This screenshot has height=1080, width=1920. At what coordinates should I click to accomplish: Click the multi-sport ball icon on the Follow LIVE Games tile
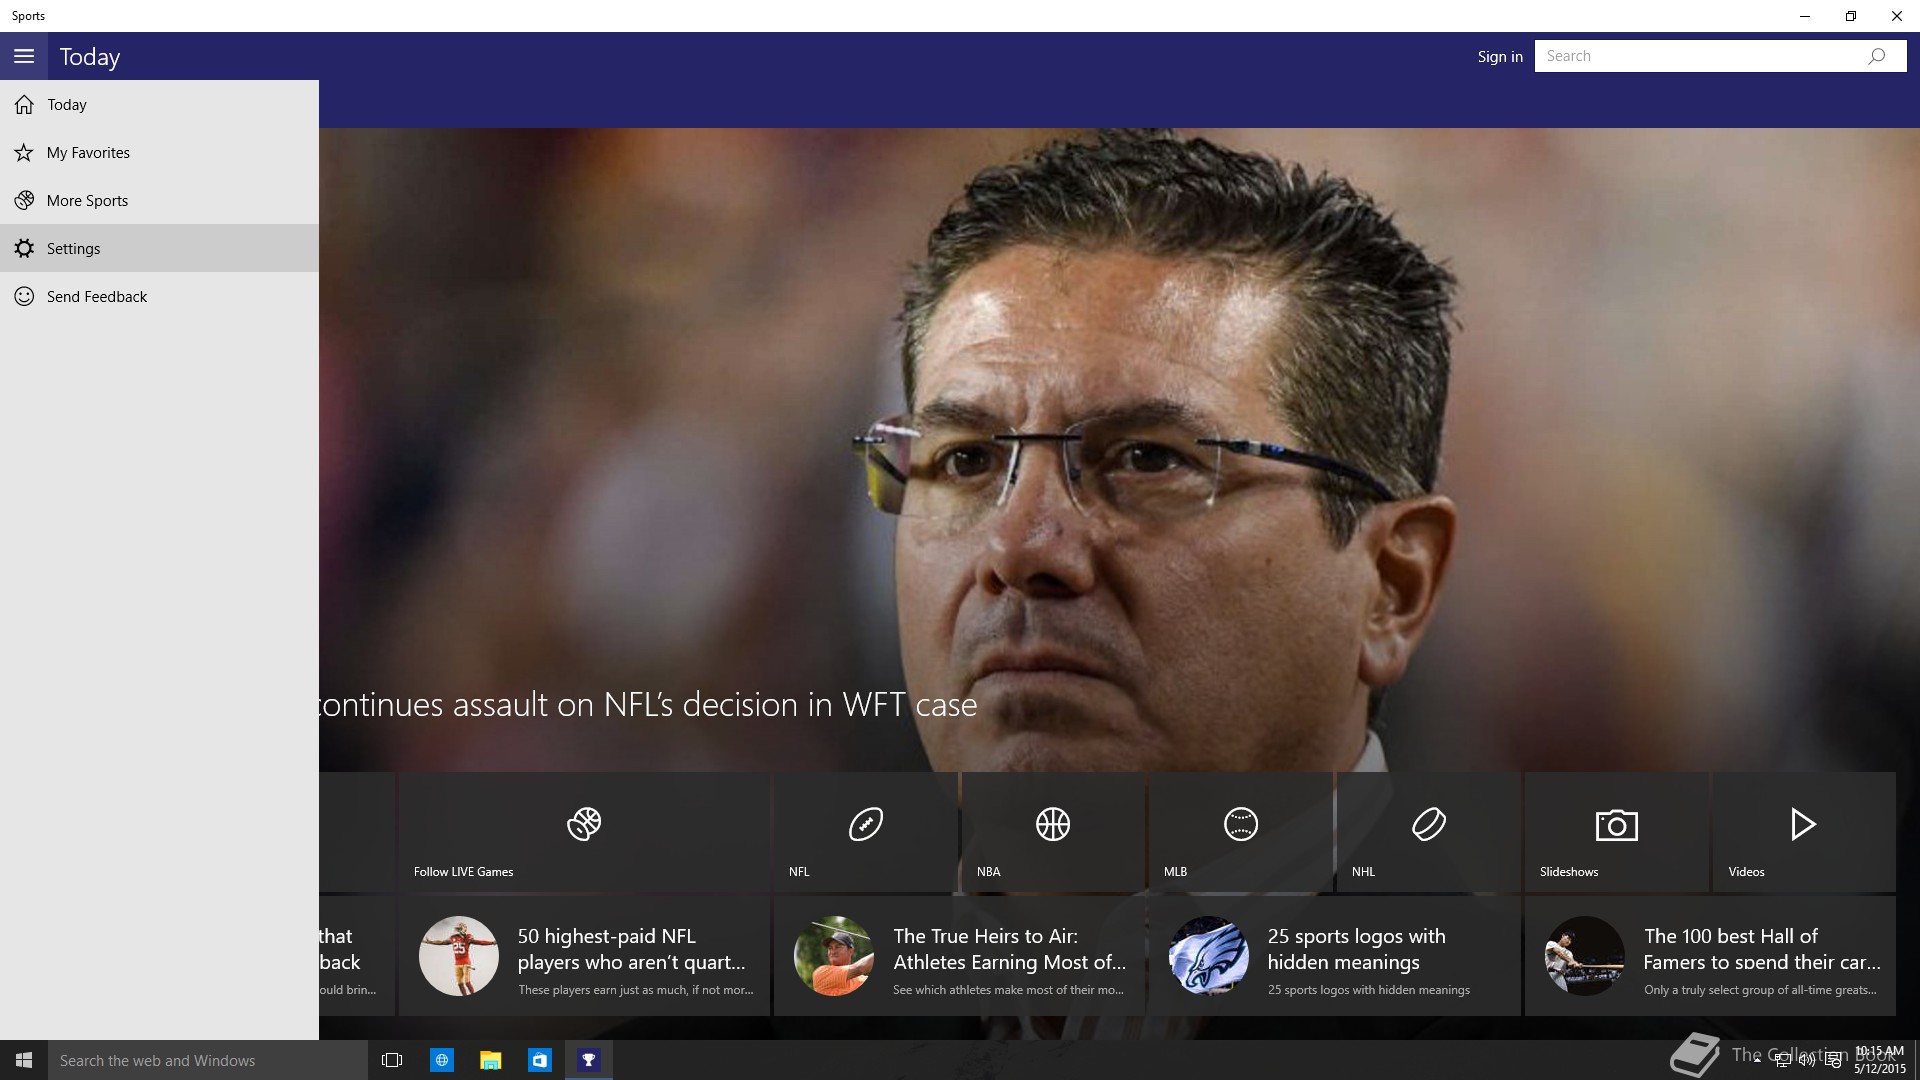point(584,824)
